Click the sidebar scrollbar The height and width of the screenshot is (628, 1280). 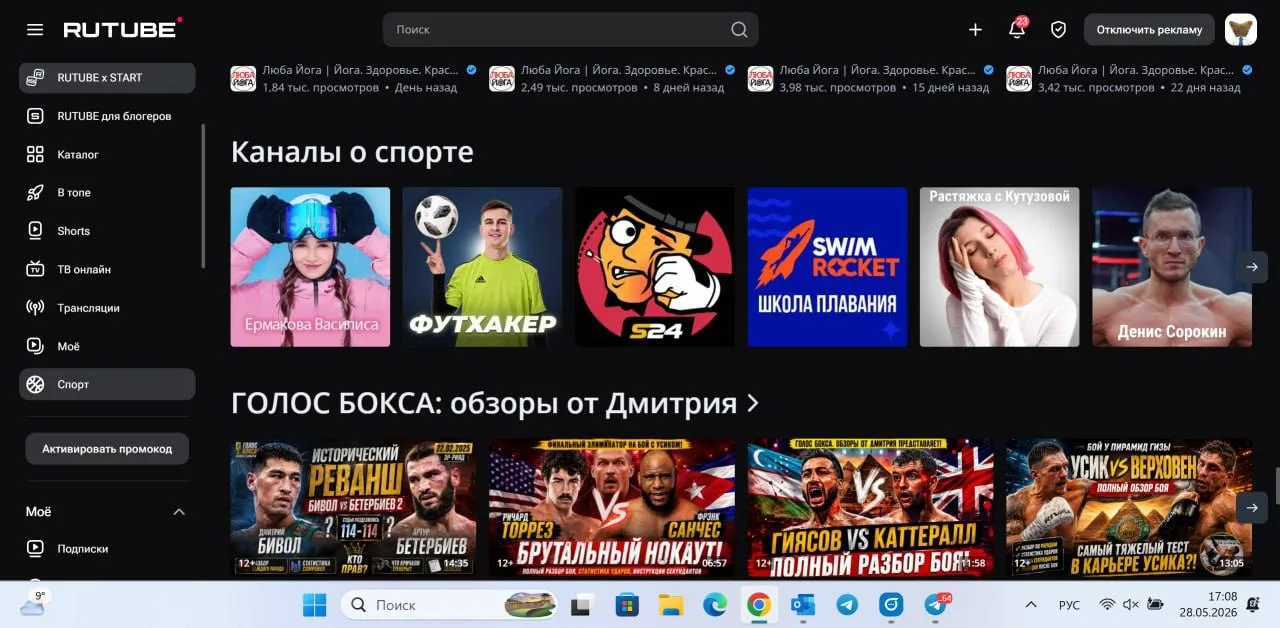pos(203,195)
